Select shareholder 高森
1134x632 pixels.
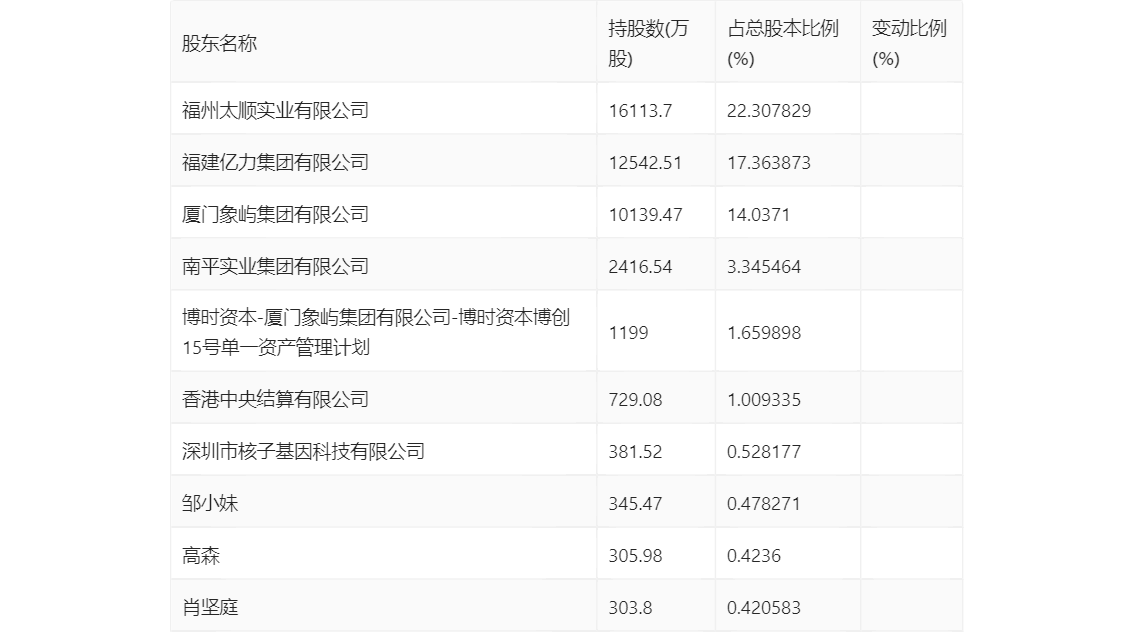pos(200,555)
